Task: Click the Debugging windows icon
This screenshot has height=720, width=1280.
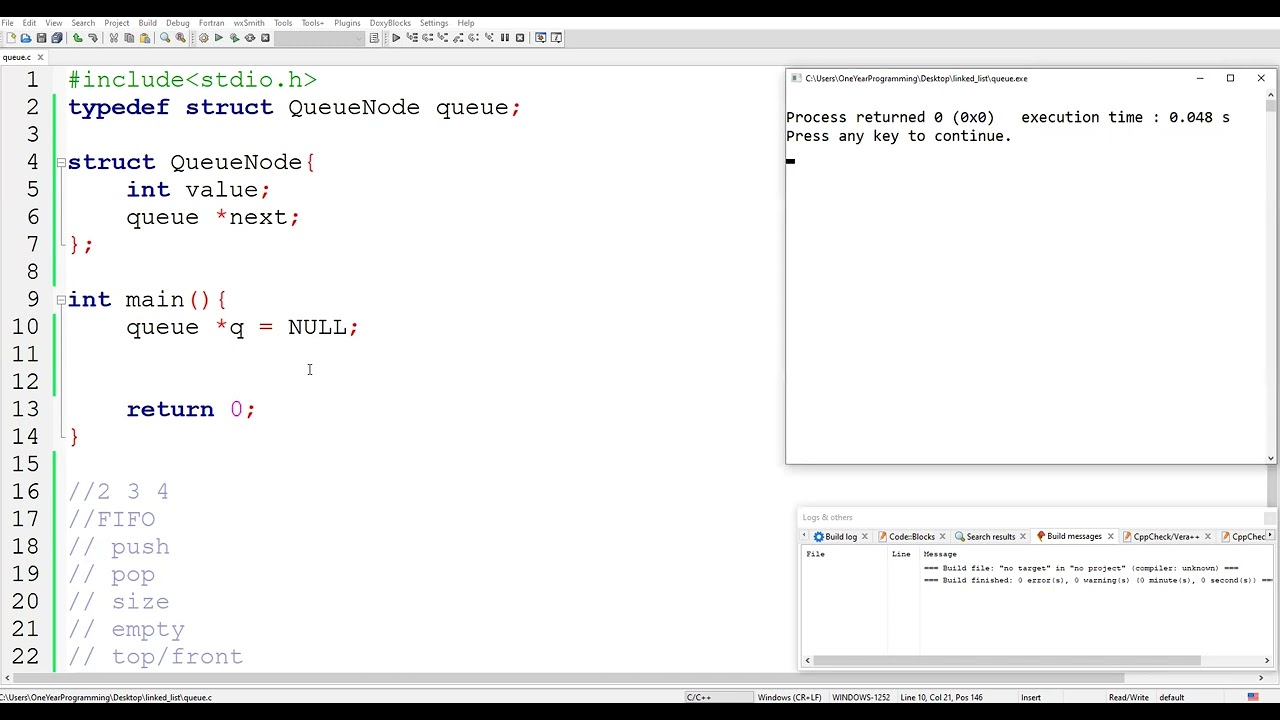Action: (x=540, y=38)
